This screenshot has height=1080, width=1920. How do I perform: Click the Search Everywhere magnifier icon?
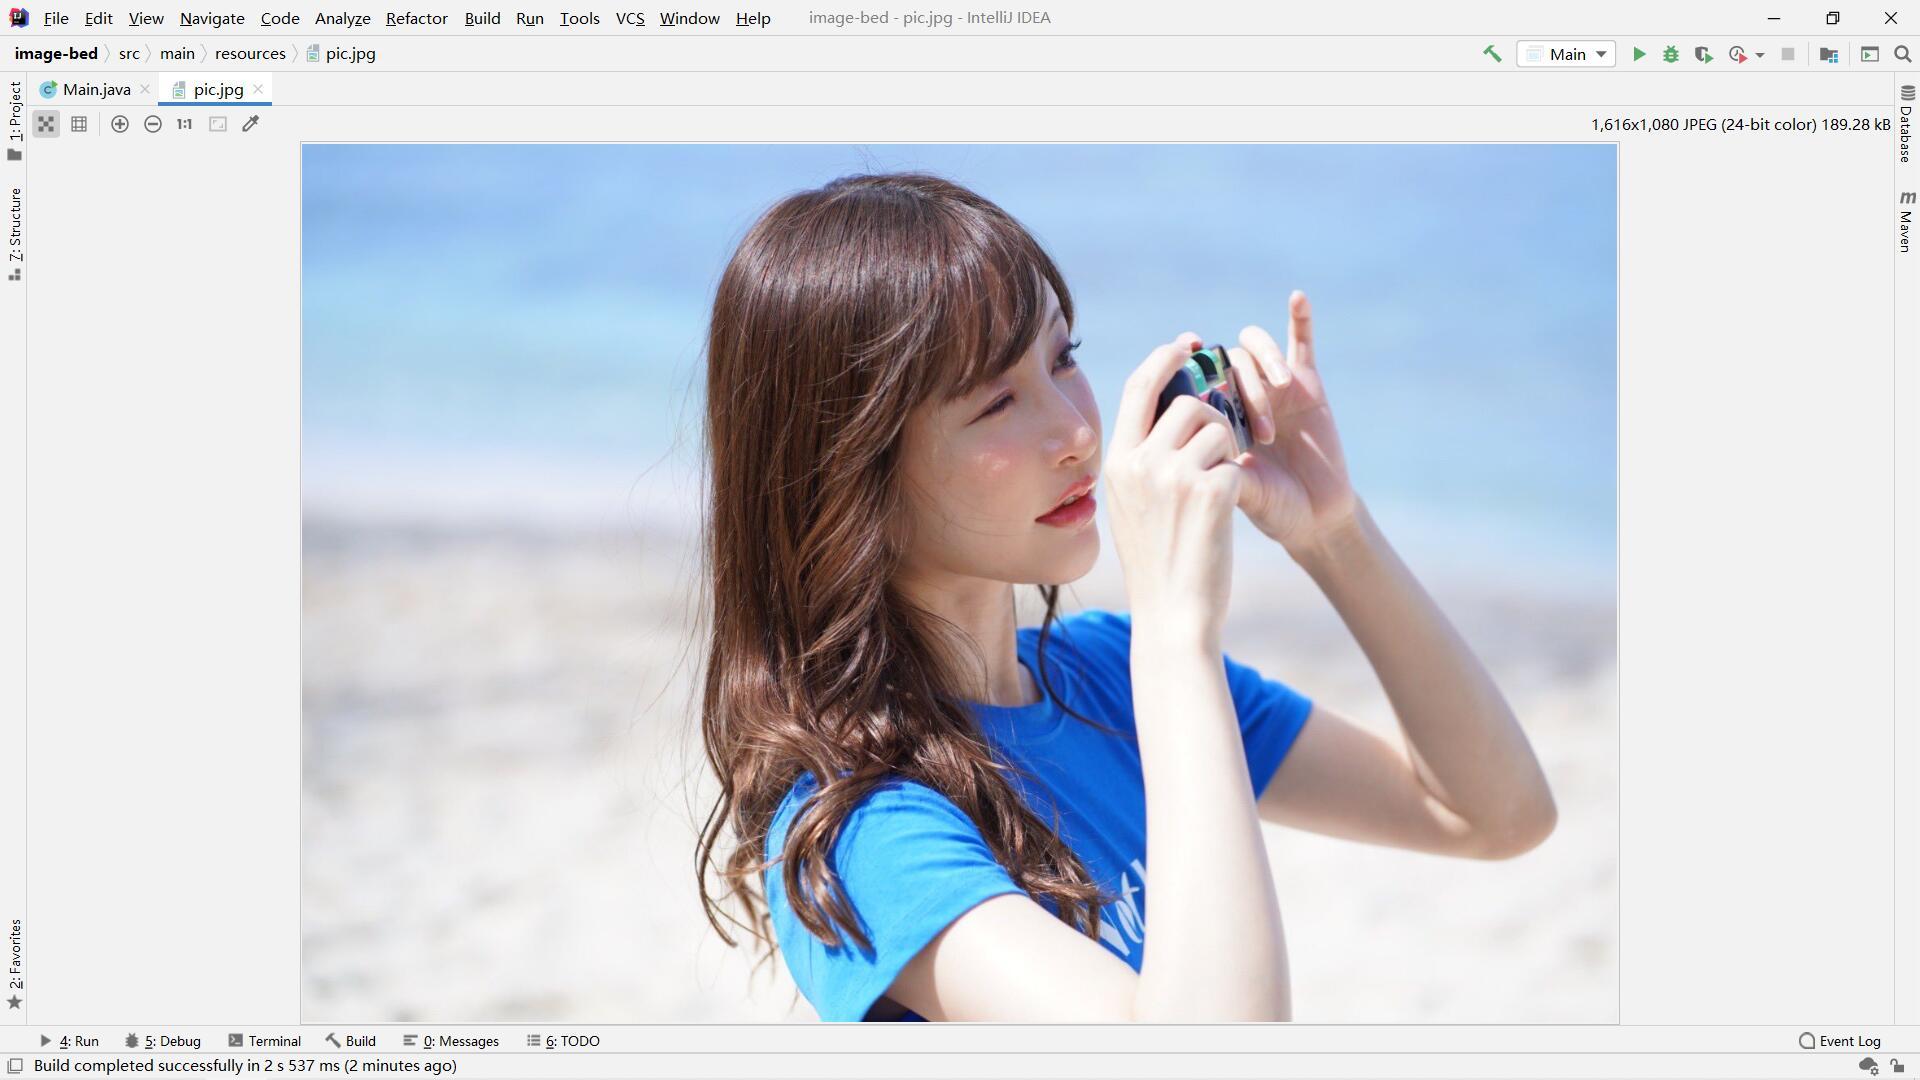(x=1902, y=54)
